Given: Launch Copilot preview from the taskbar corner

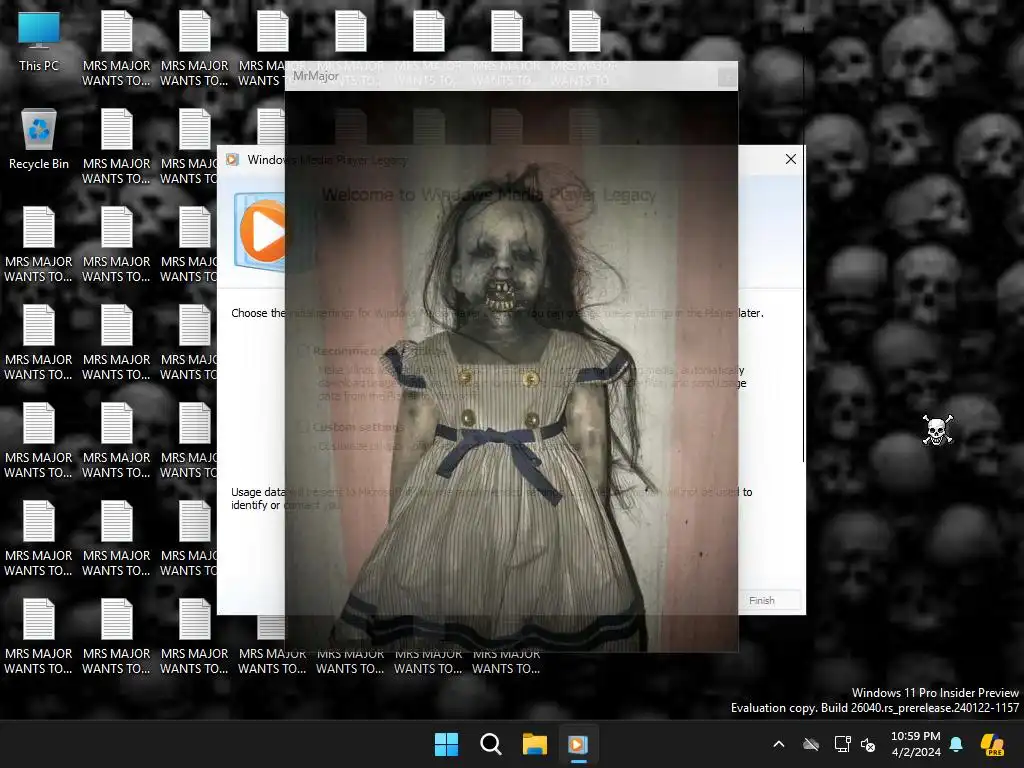Looking at the screenshot, I should (x=992, y=744).
